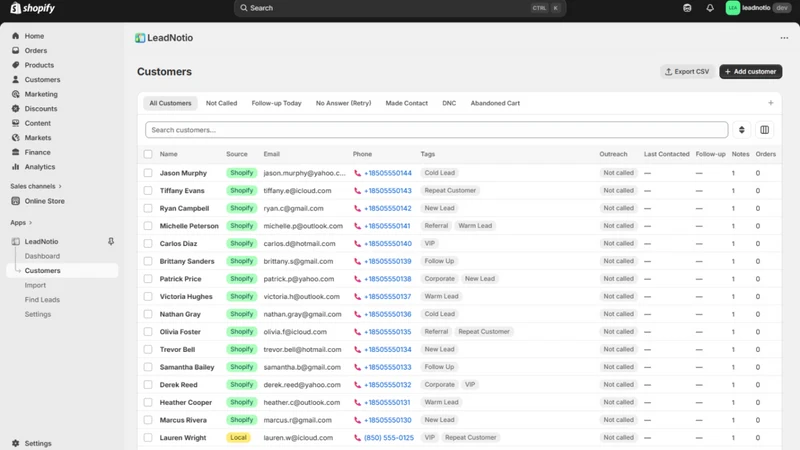This screenshot has width=800, height=450.
Task: Open the Home sidebar icon
Action: click(15, 36)
